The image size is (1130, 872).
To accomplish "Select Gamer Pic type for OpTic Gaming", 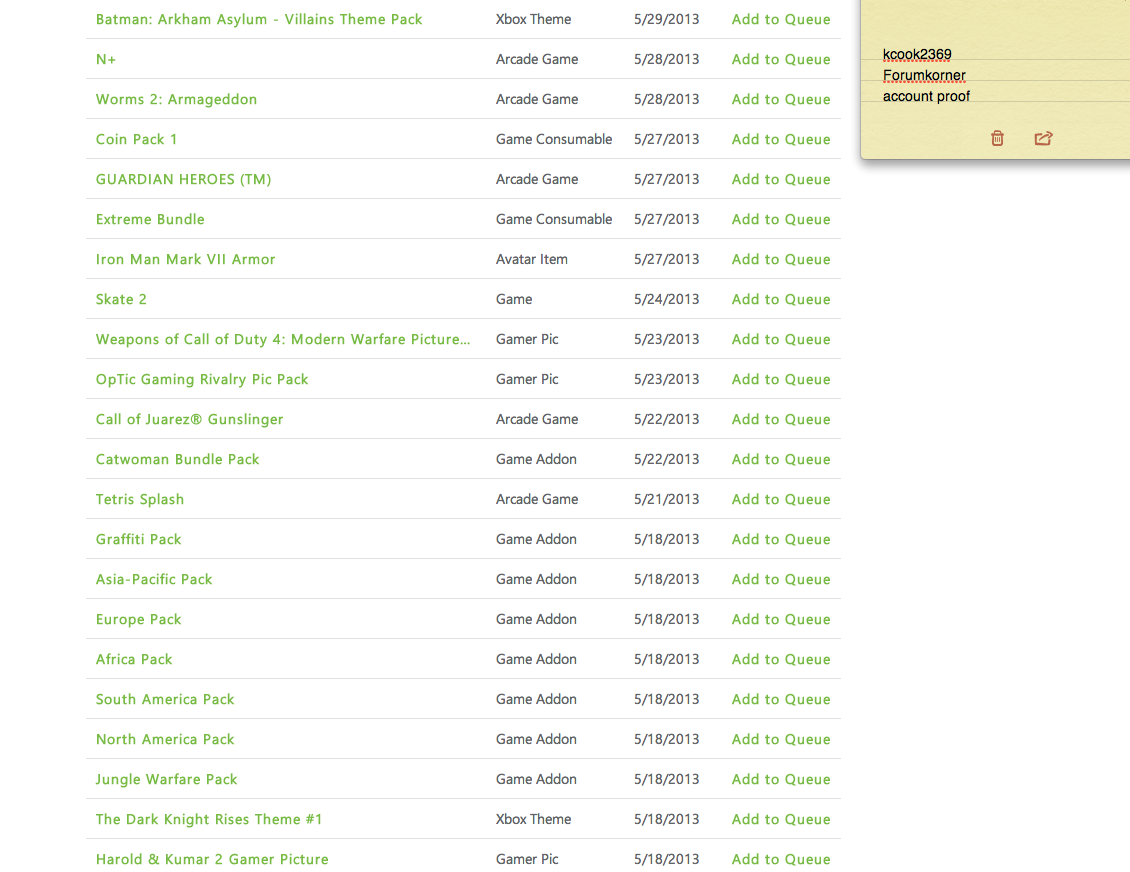I will click(527, 379).
